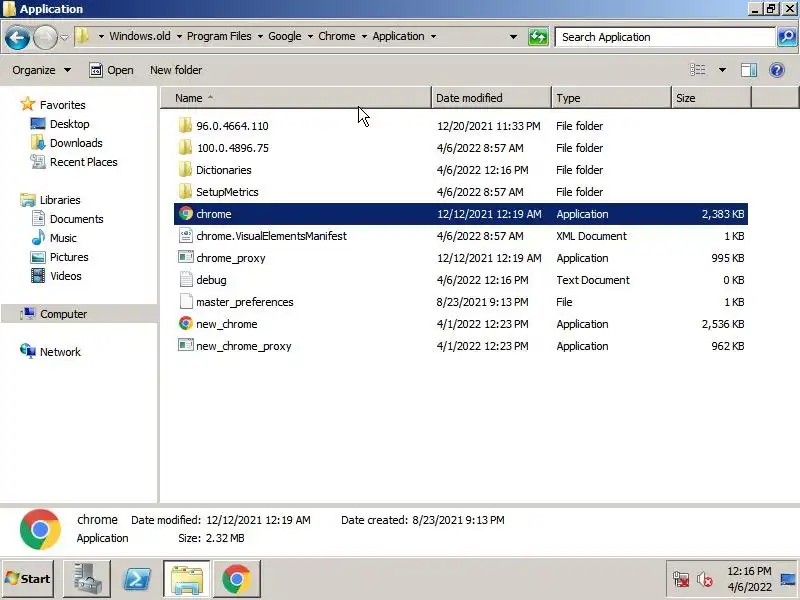Select the 100.0.4896.75 folder icon
This screenshot has width=800, height=600.
coord(185,147)
